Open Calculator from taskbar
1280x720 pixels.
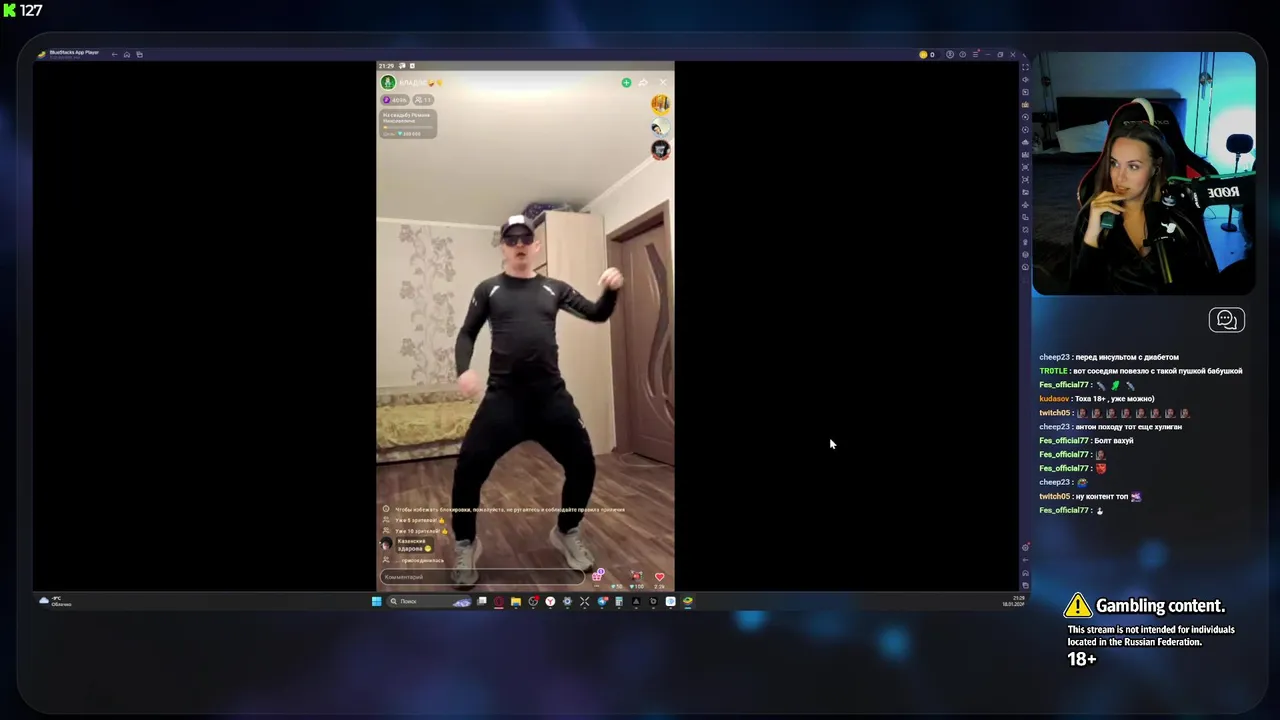[619, 601]
